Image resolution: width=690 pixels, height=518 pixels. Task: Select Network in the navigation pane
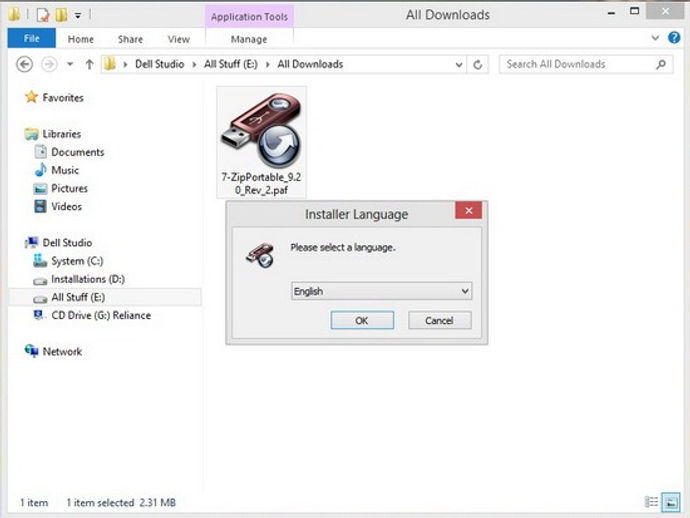click(62, 351)
